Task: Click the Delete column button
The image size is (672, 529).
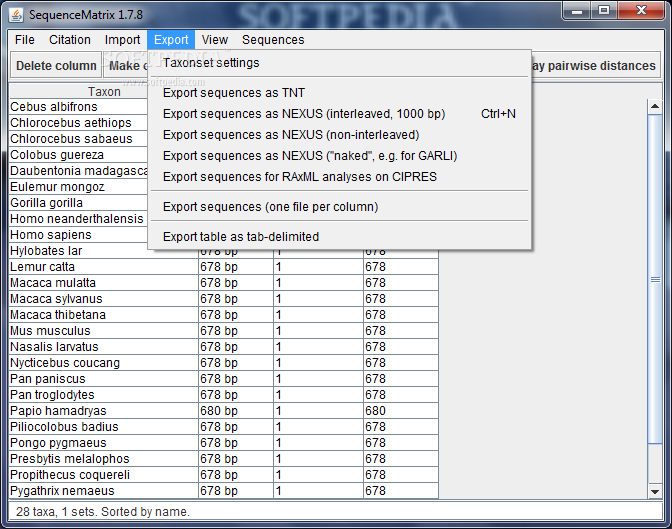Action: [x=56, y=66]
